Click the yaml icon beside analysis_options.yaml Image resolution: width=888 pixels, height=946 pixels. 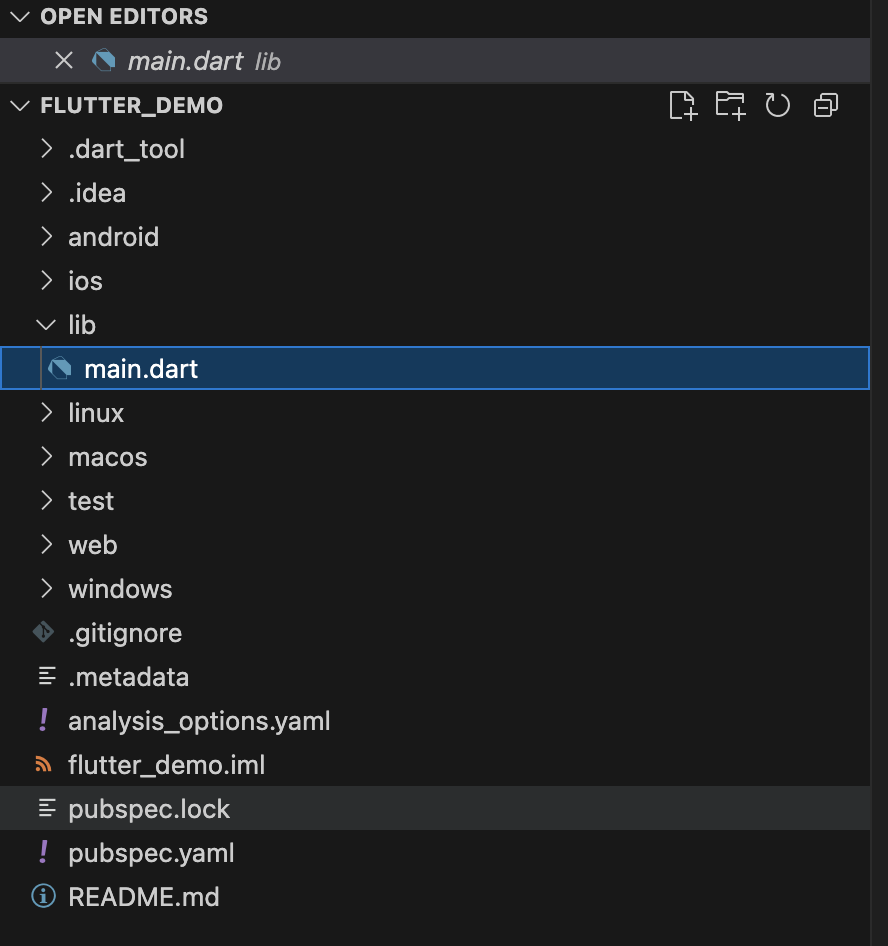[x=44, y=720]
